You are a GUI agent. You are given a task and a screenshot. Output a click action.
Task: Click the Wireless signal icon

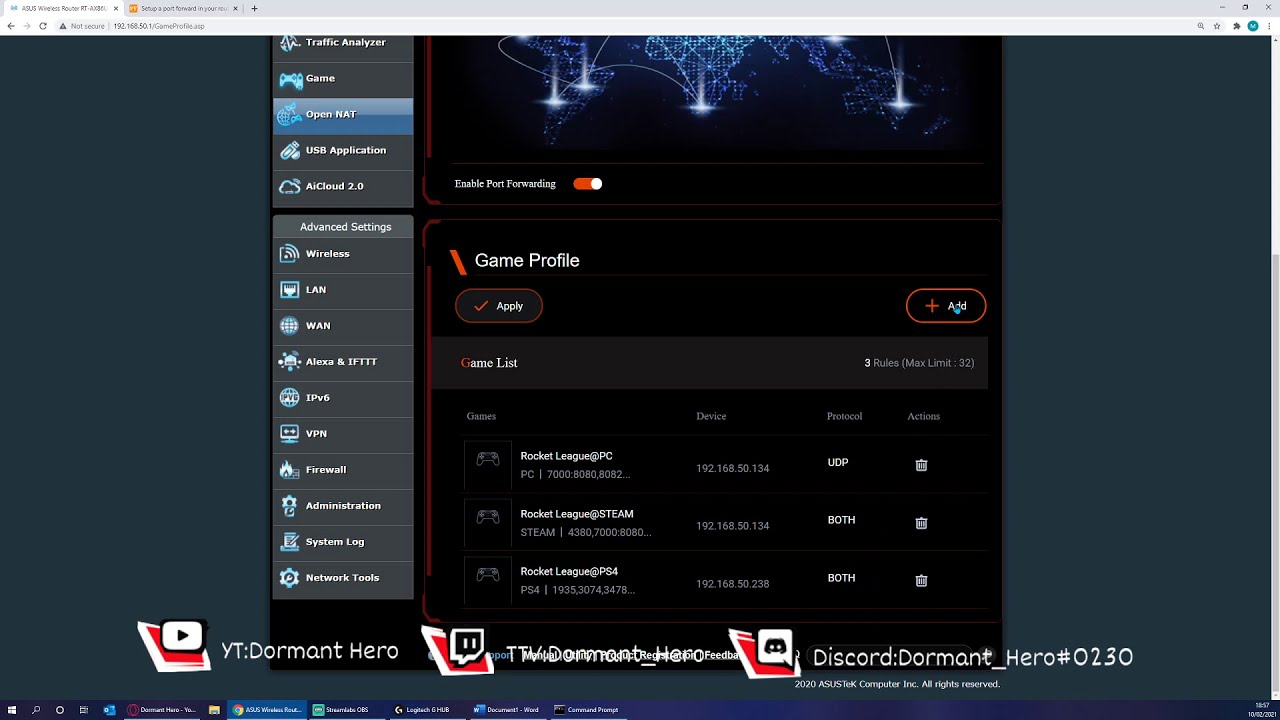(x=290, y=254)
